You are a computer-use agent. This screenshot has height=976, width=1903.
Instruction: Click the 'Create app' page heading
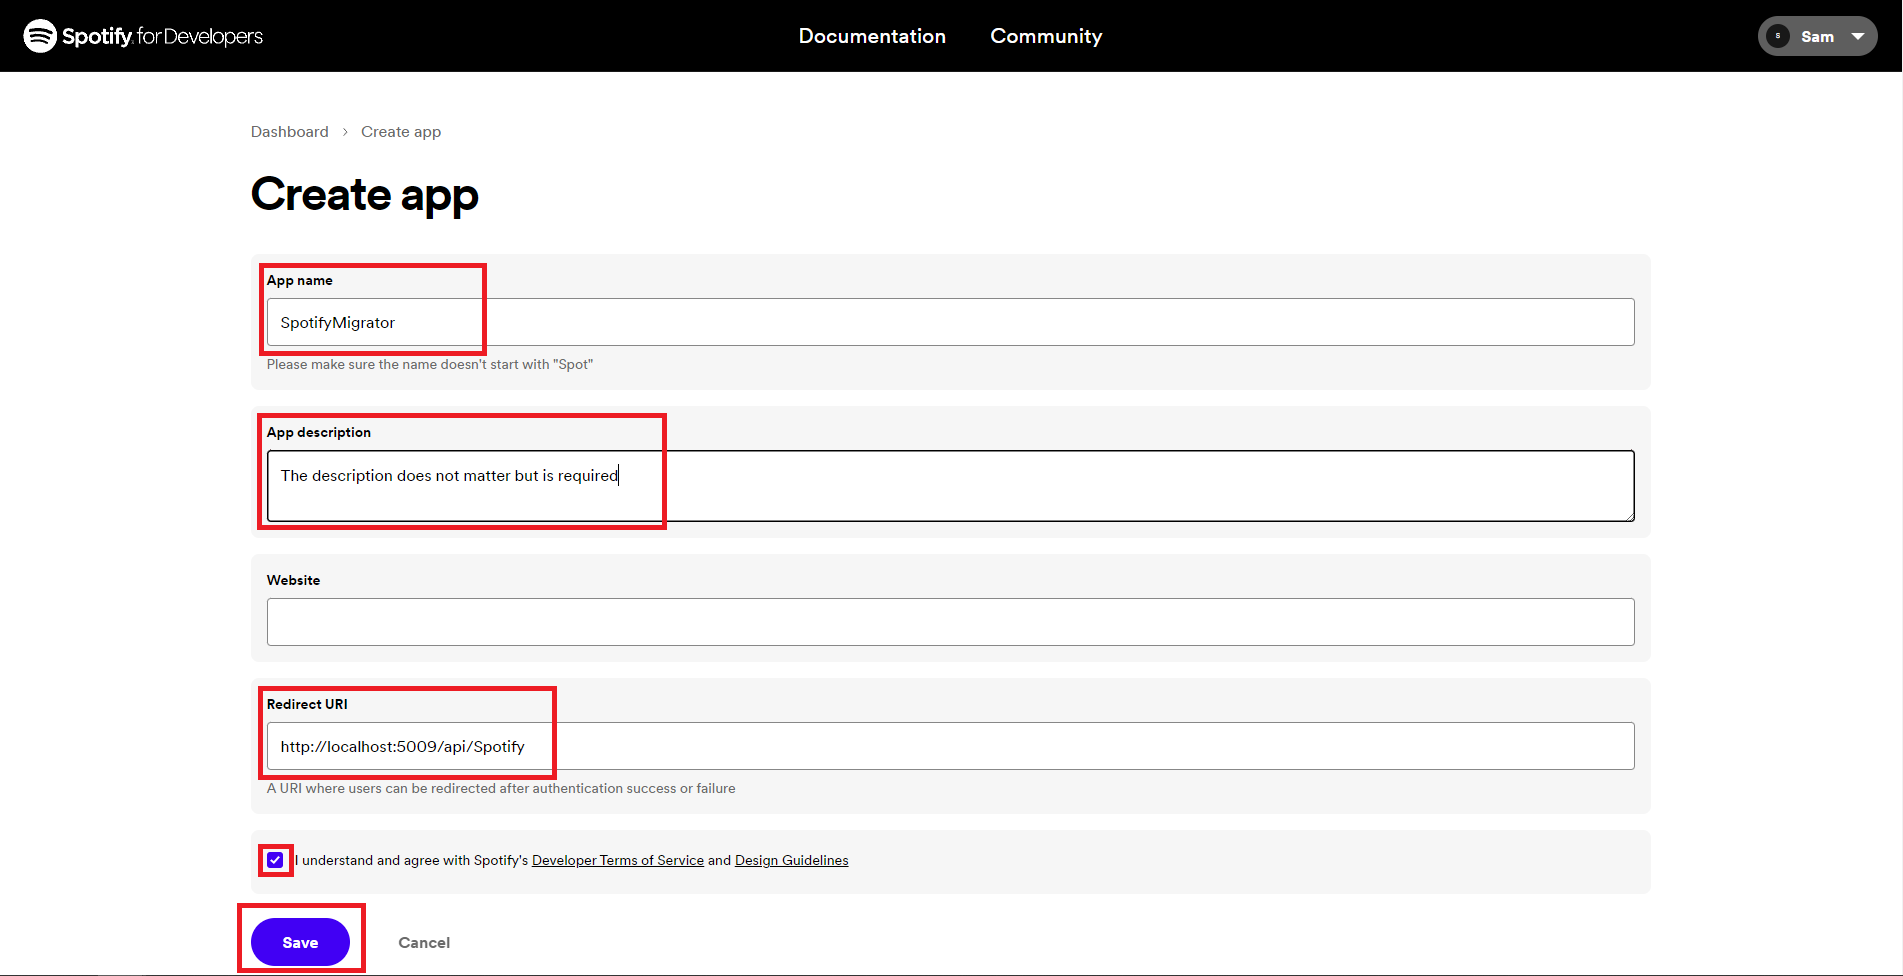click(x=365, y=194)
